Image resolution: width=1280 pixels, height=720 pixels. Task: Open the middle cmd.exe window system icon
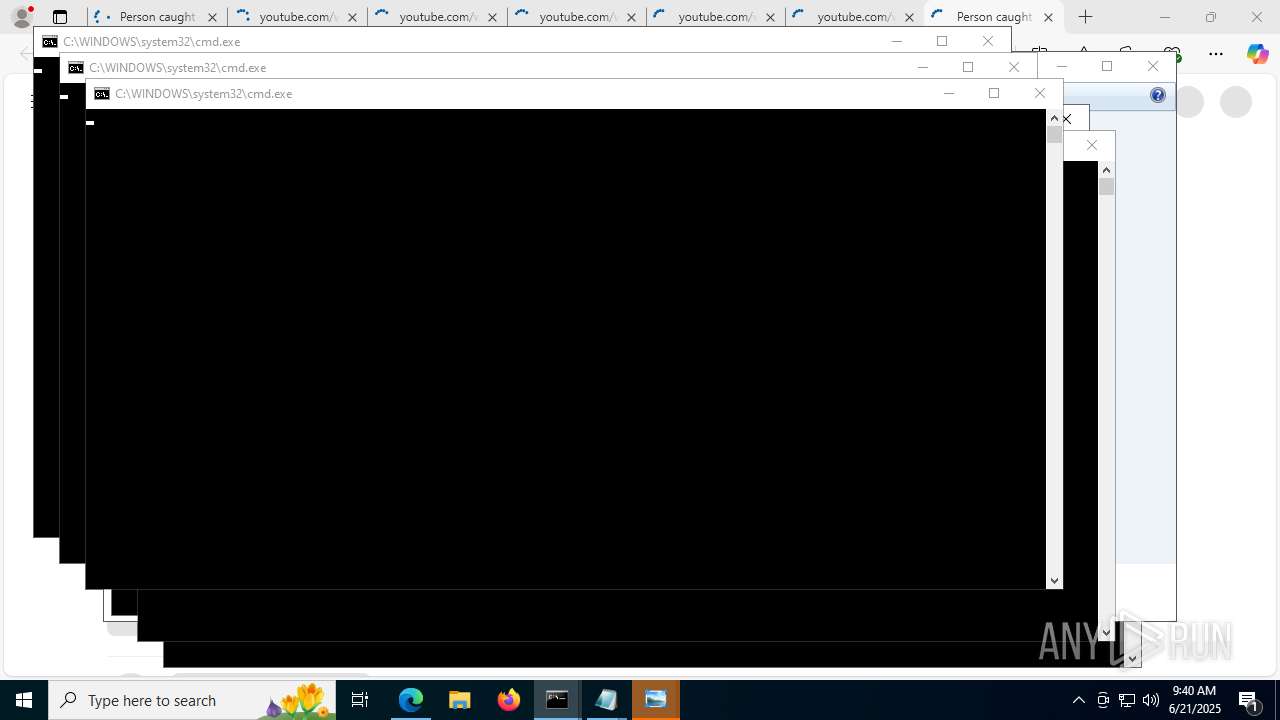tap(76, 67)
